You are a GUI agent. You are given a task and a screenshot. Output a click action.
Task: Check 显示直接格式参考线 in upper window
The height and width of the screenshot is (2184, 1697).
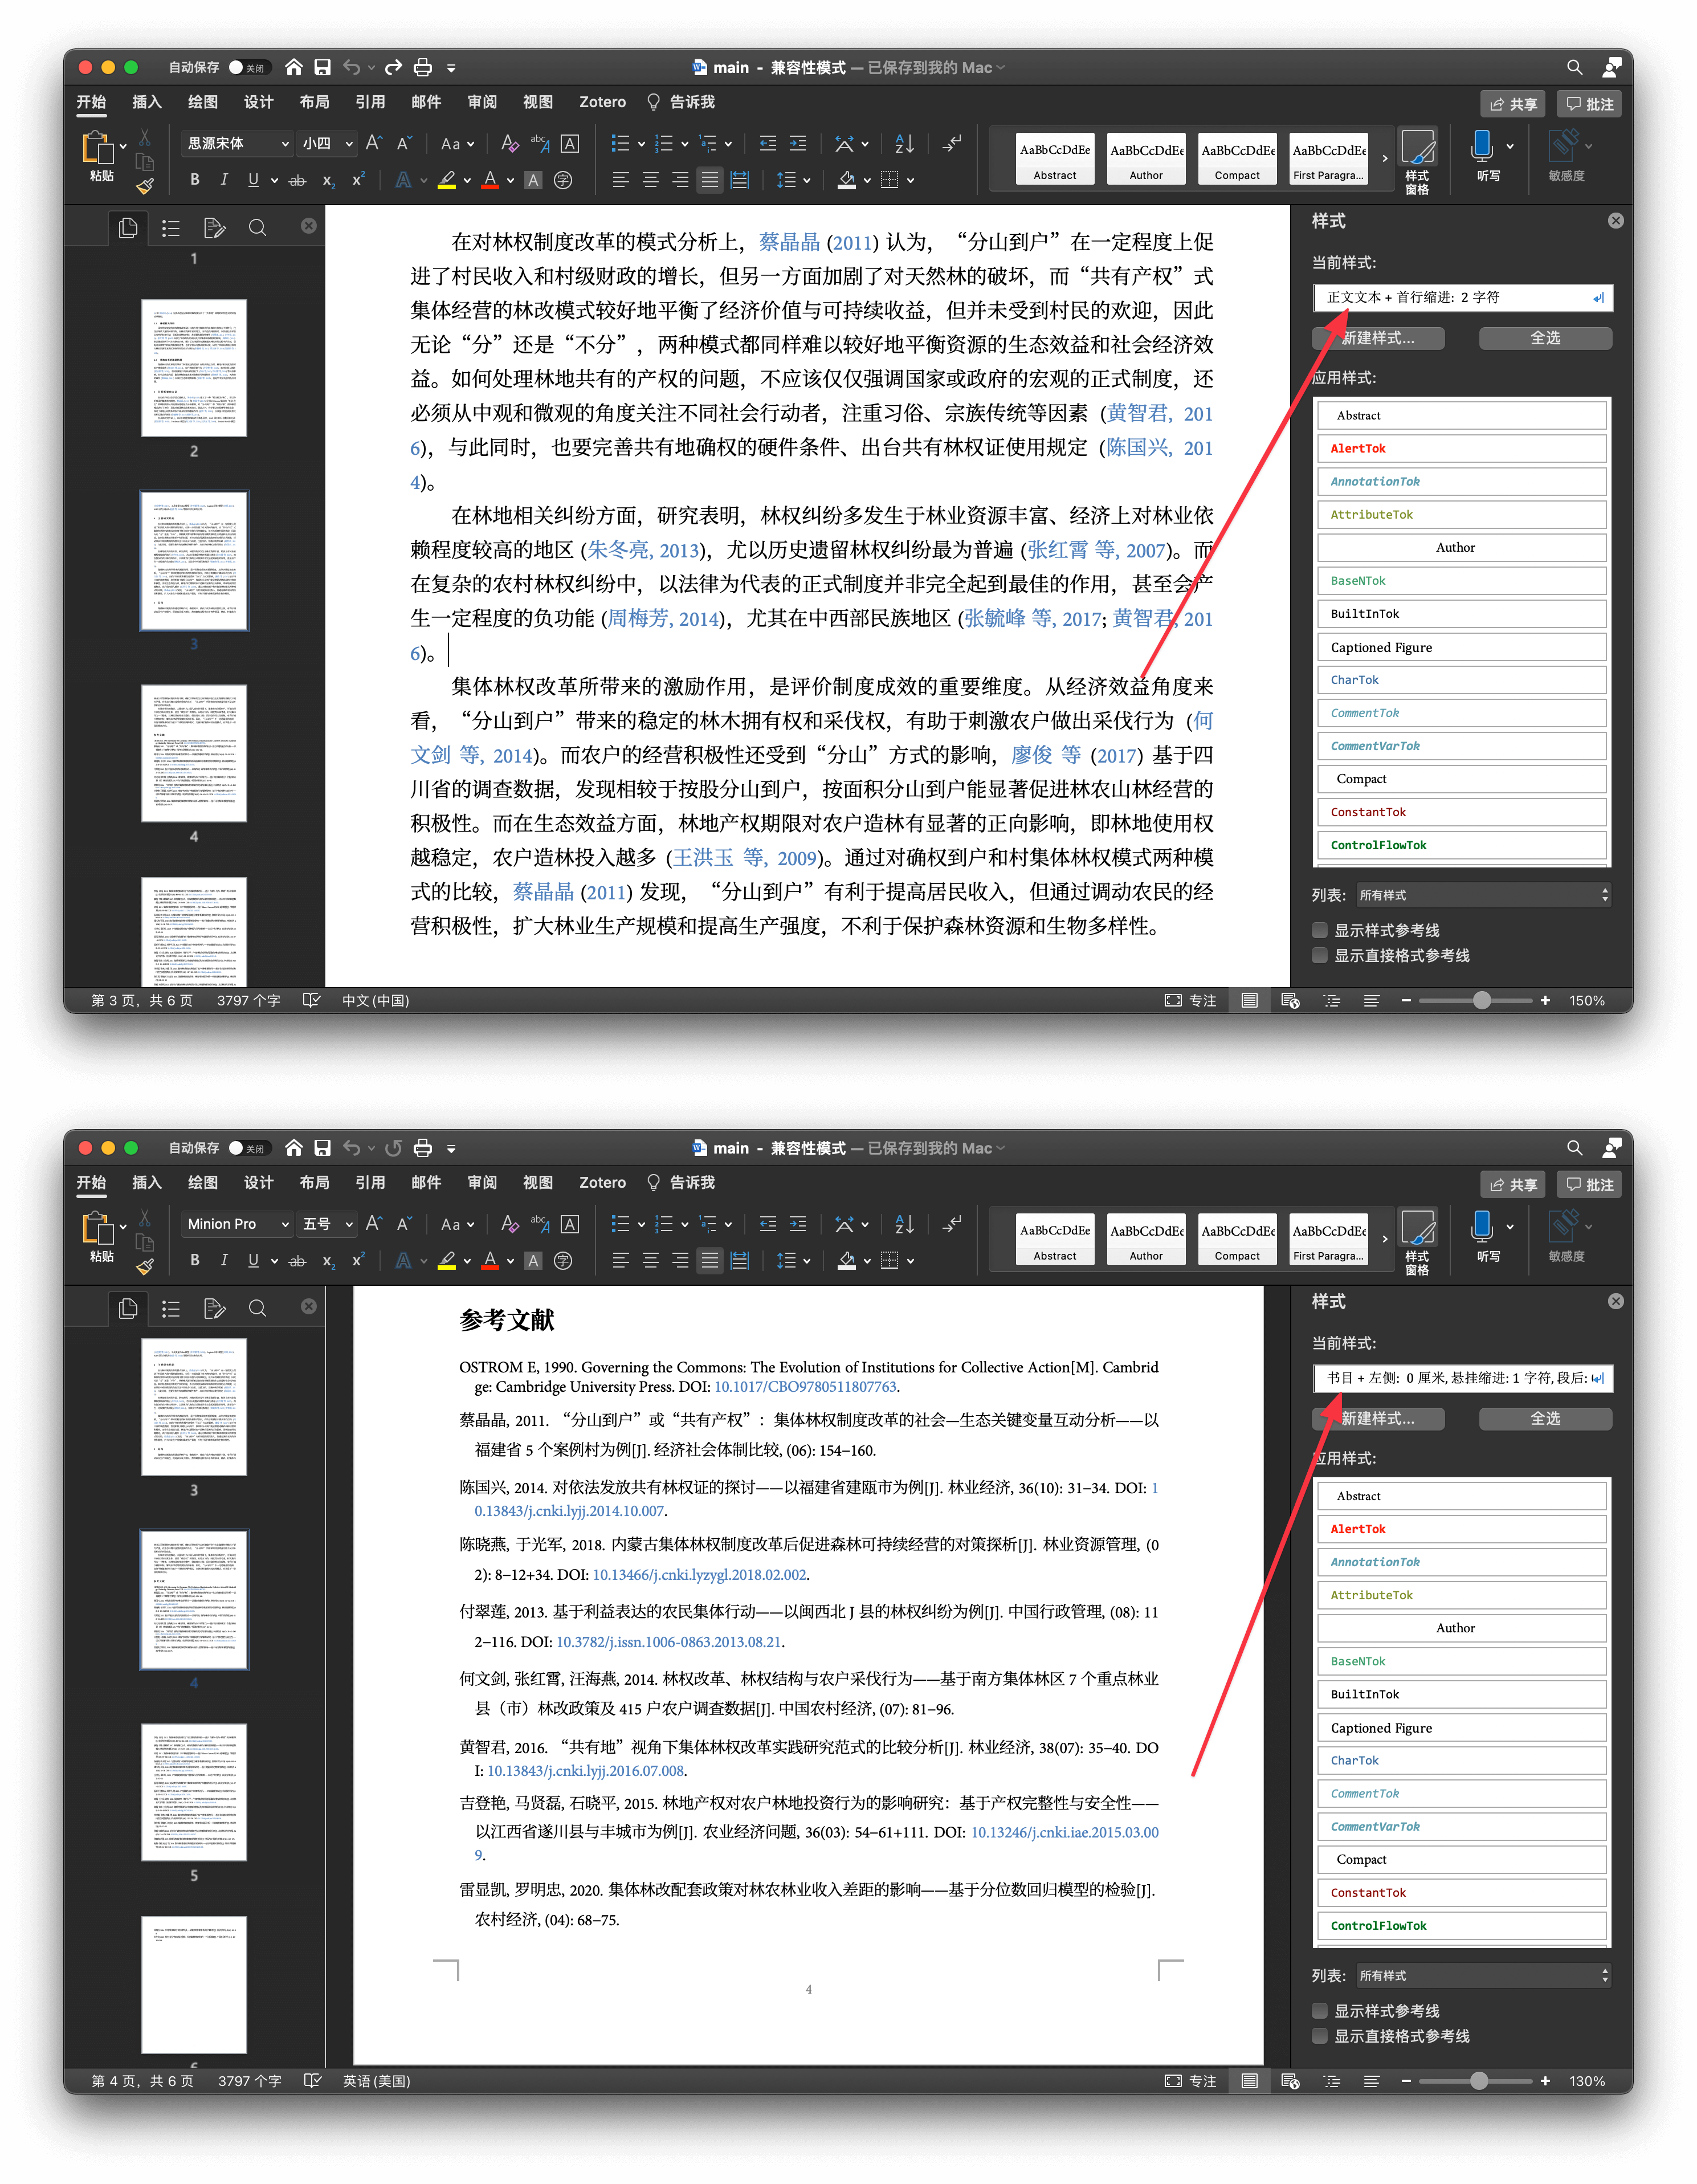click(1320, 955)
